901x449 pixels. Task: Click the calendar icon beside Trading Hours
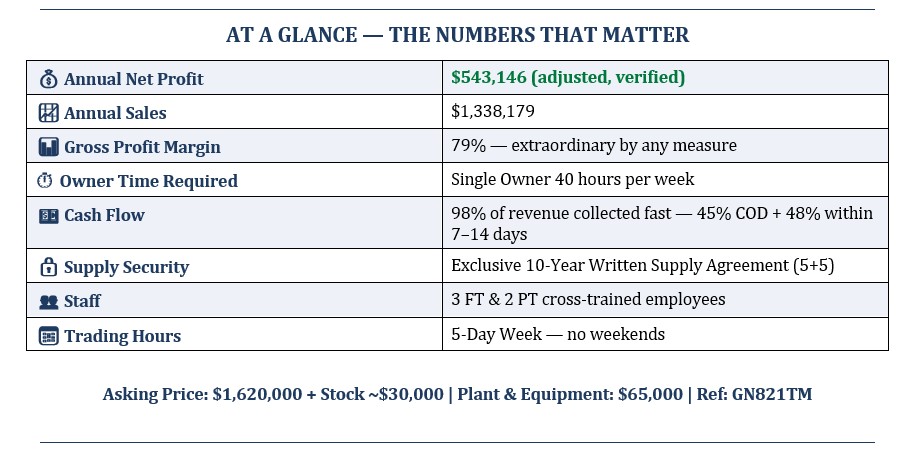pyautogui.click(x=48, y=336)
